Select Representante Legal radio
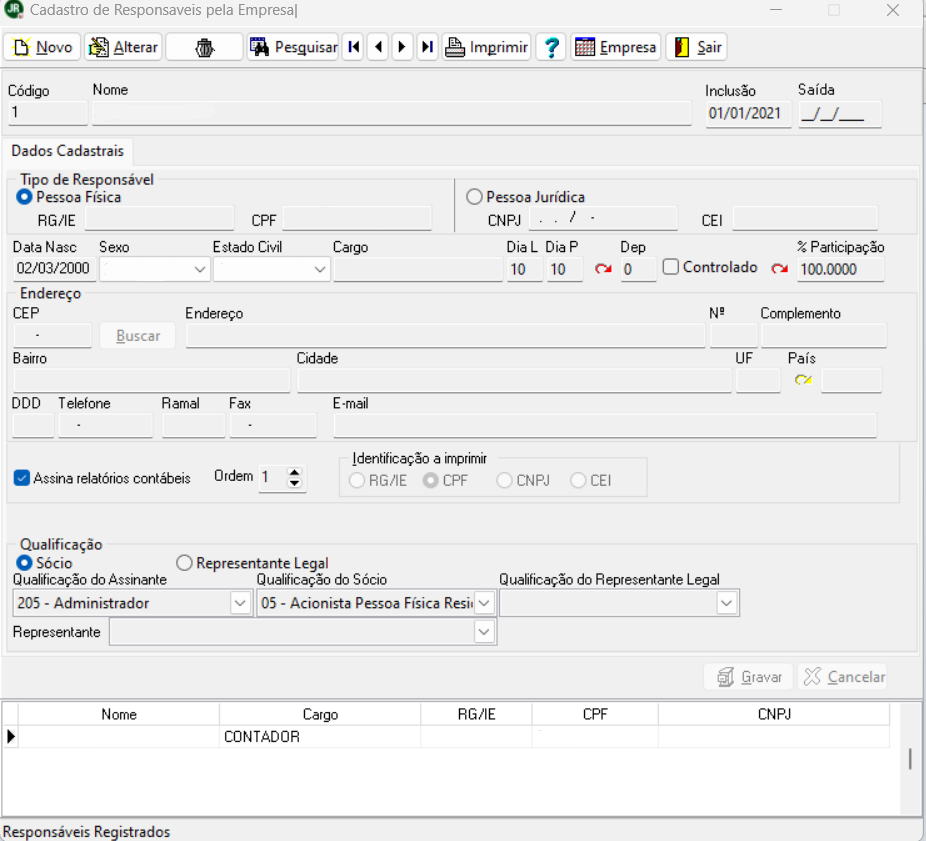The height and width of the screenshot is (841, 926). [x=184, y=563]
